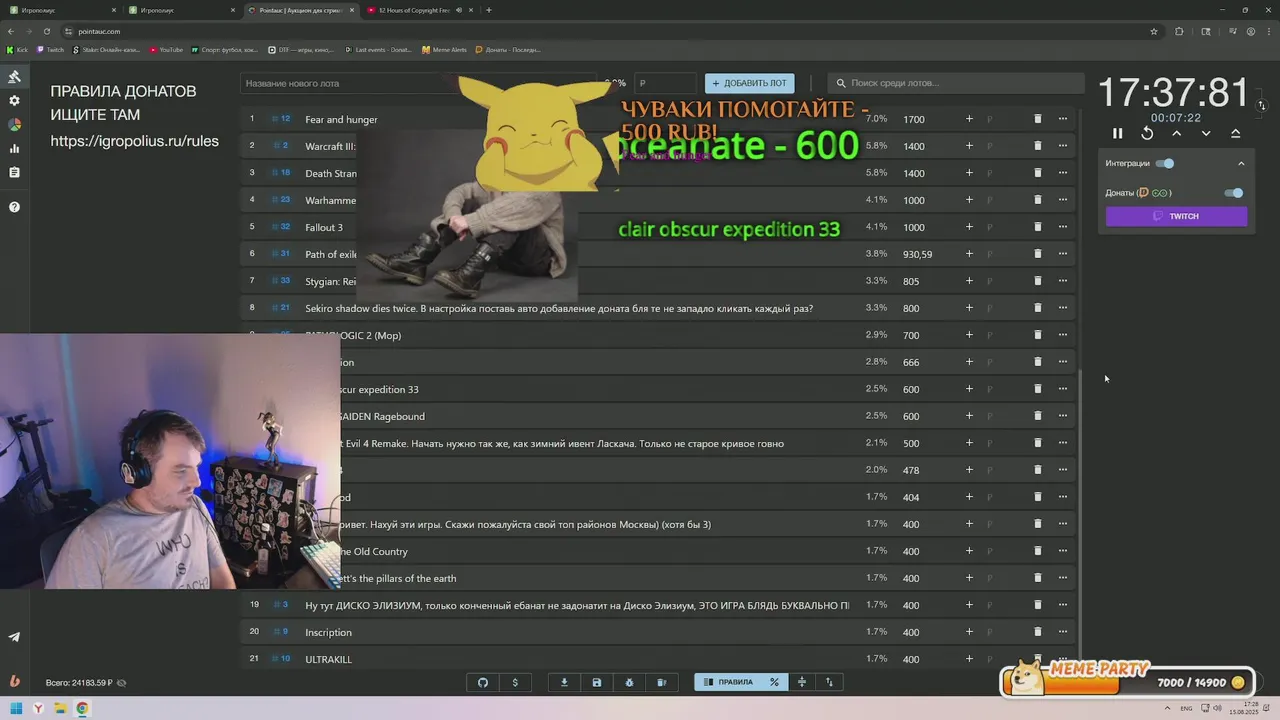This screenshot has width=1280, height=720.
Task: Switch to the first Игрополиус tab
Action: click(x=62, y=10)
